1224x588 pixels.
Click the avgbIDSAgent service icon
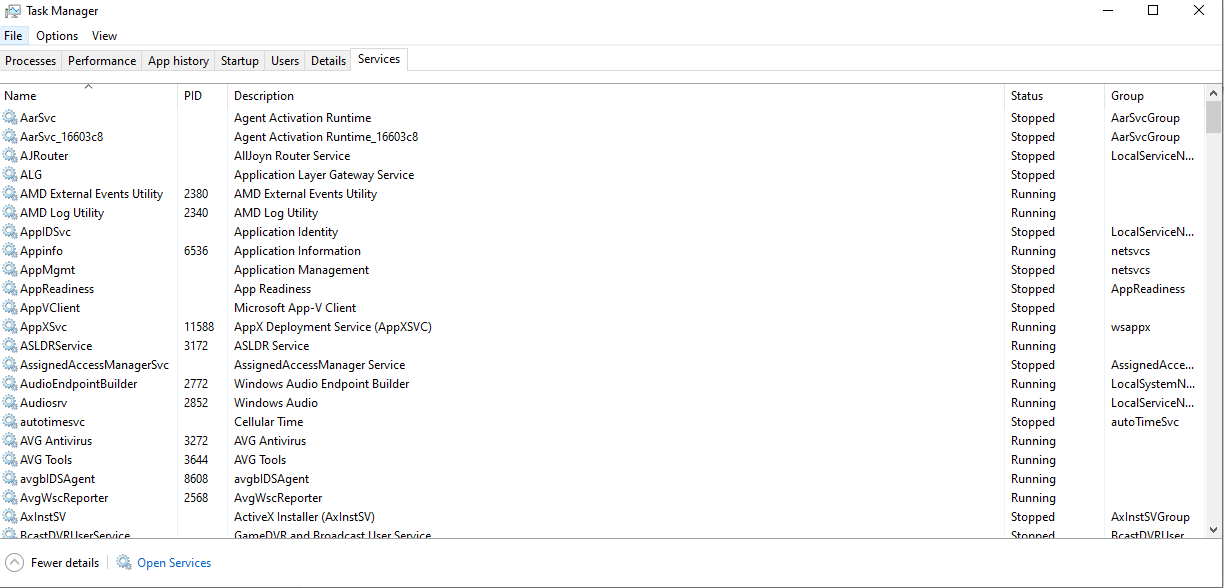(x=10, y=479)
